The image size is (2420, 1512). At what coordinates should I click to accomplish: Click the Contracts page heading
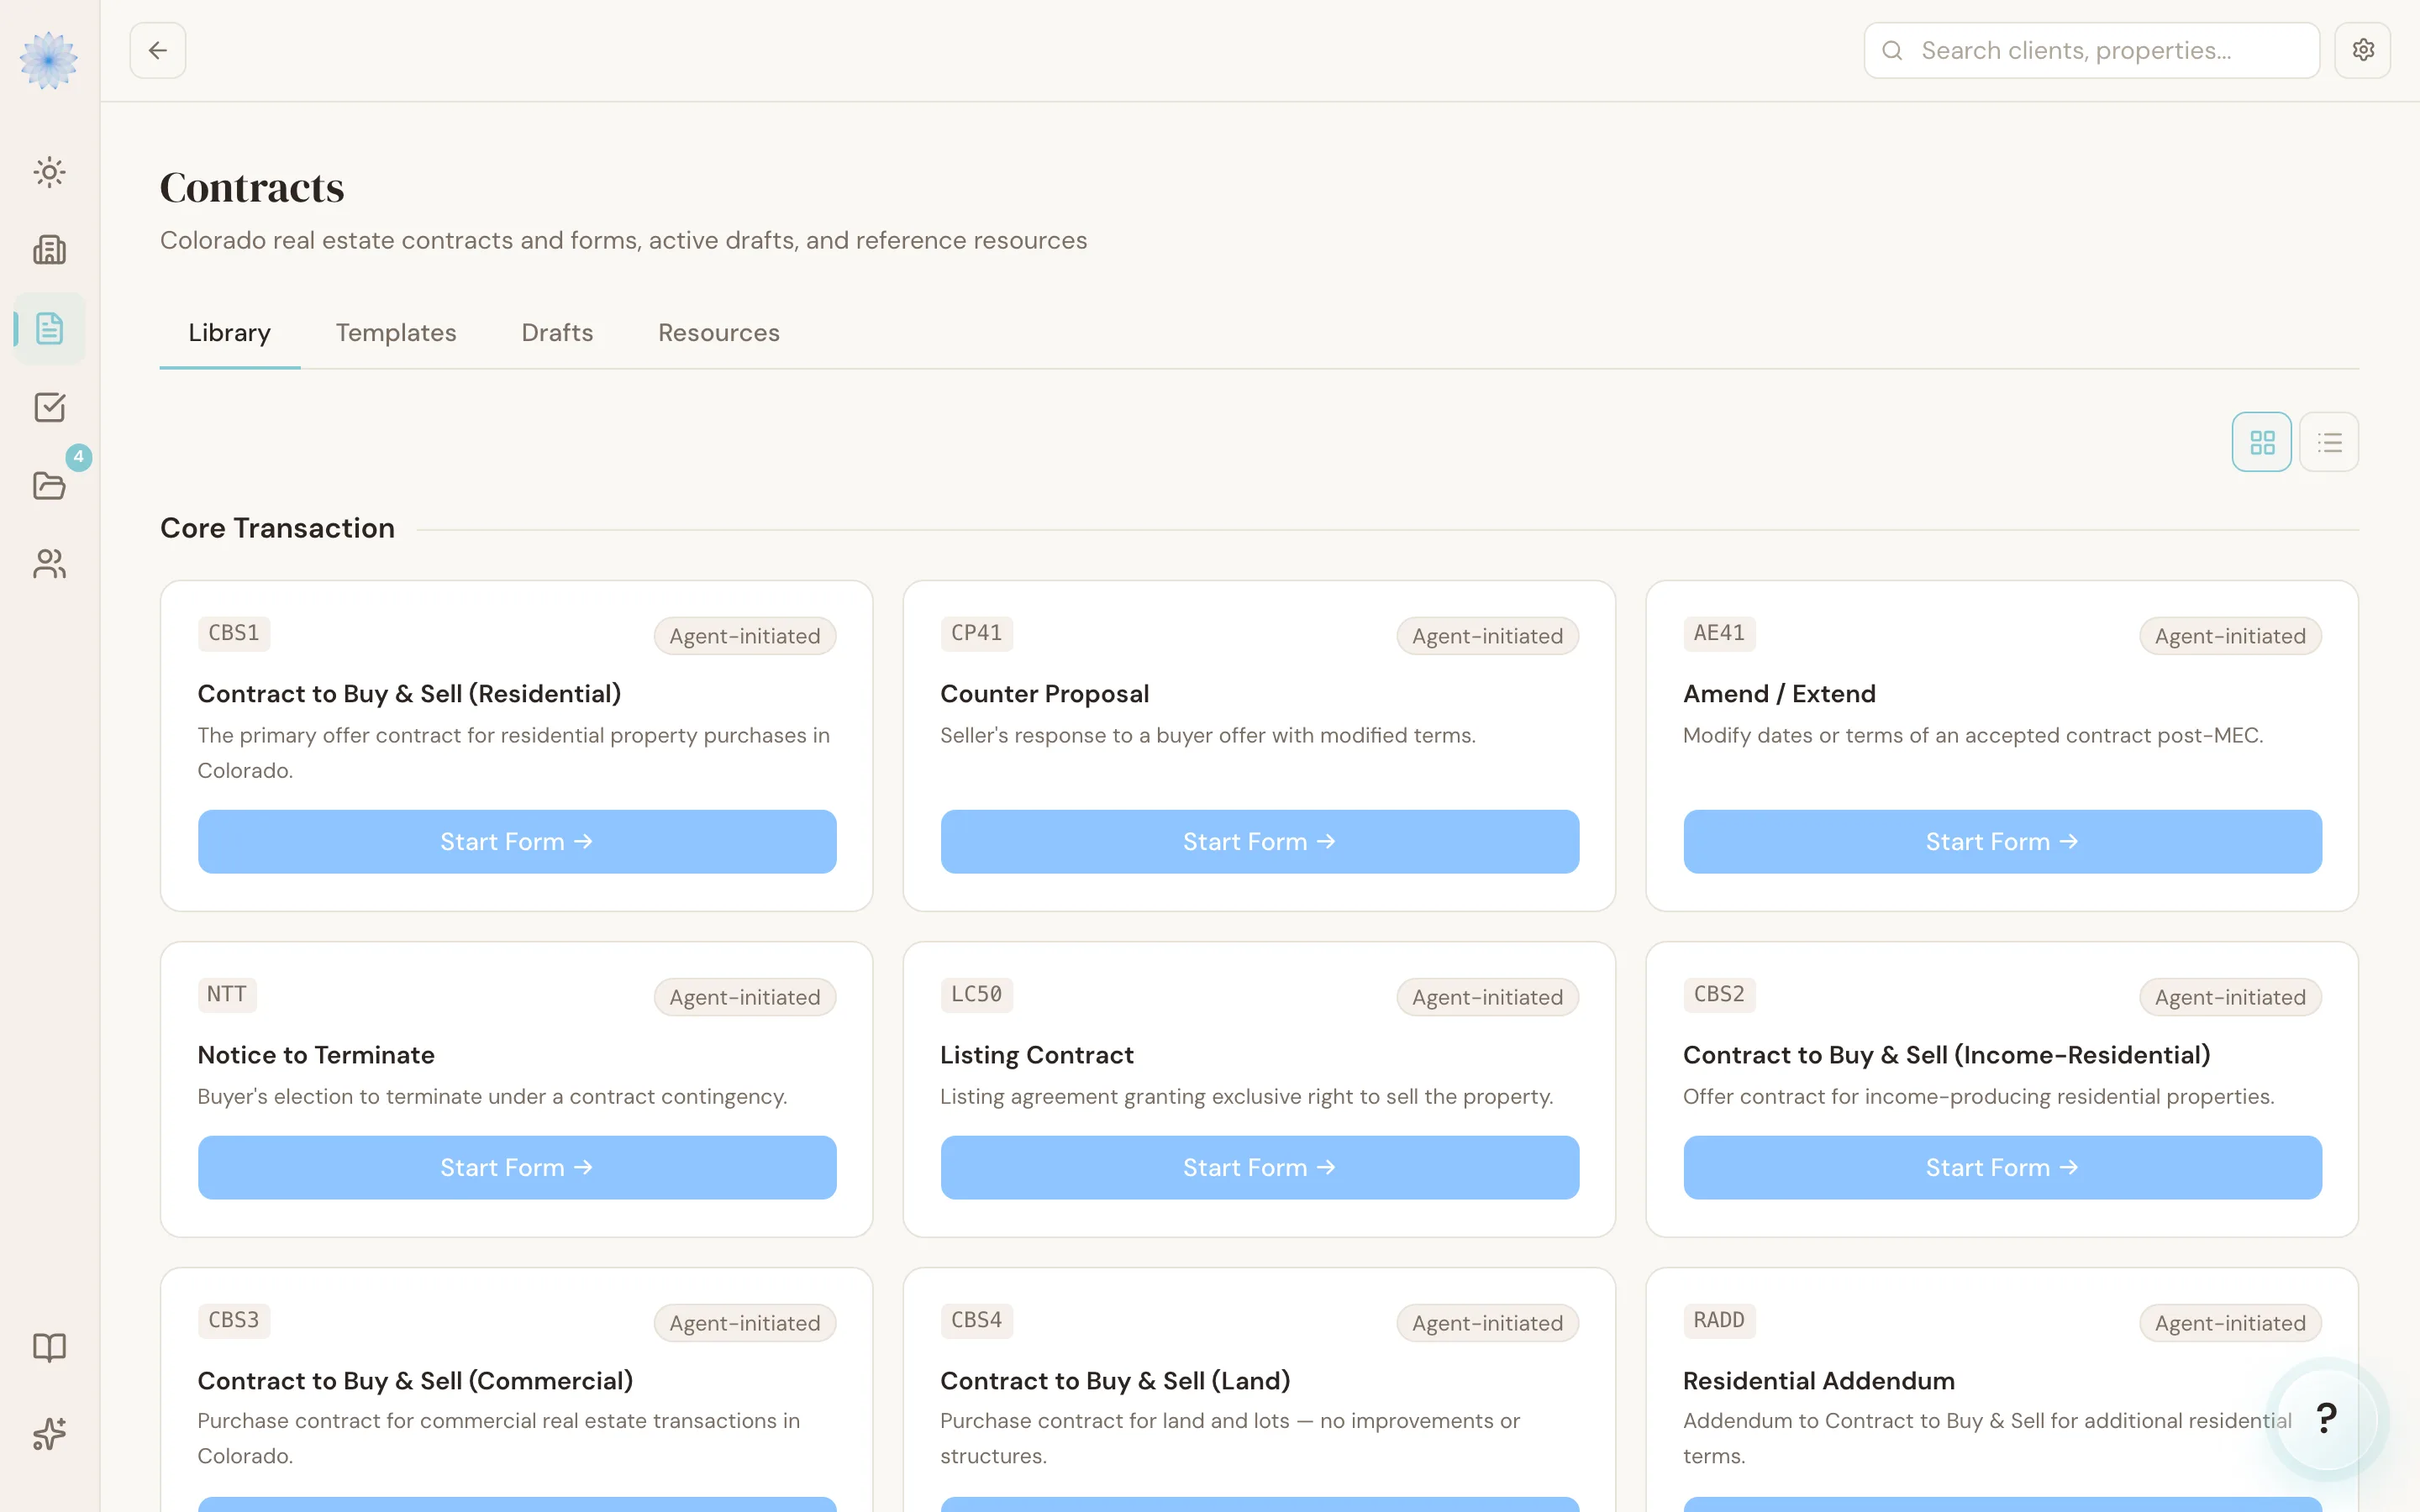pyautogui.click(x=252, y=188)
